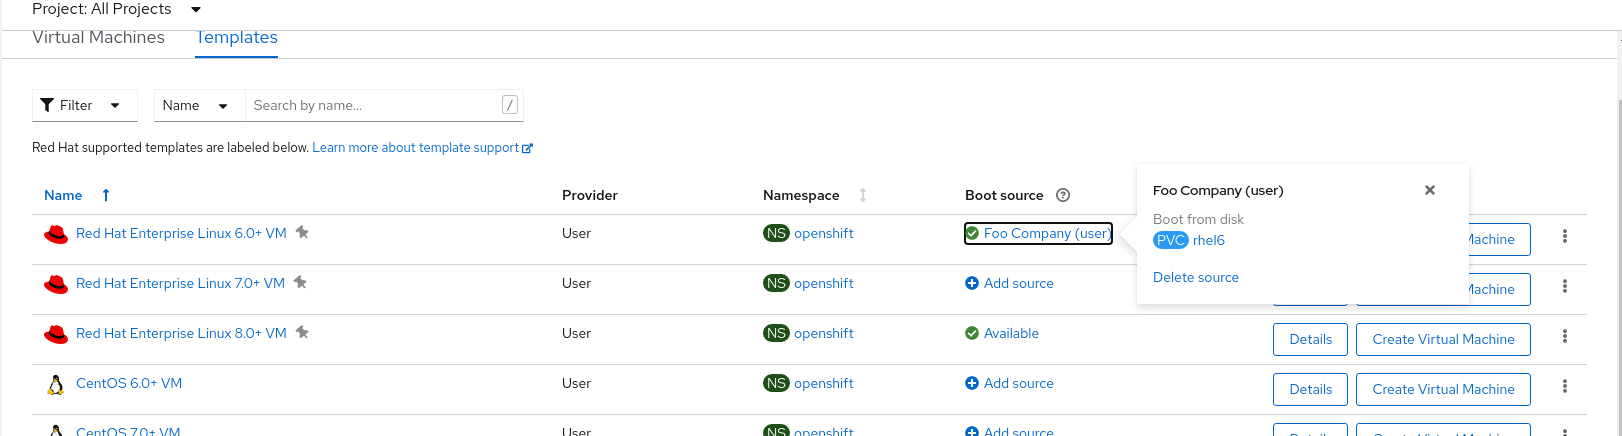Close the Foo Company popover

(1430, 190)
